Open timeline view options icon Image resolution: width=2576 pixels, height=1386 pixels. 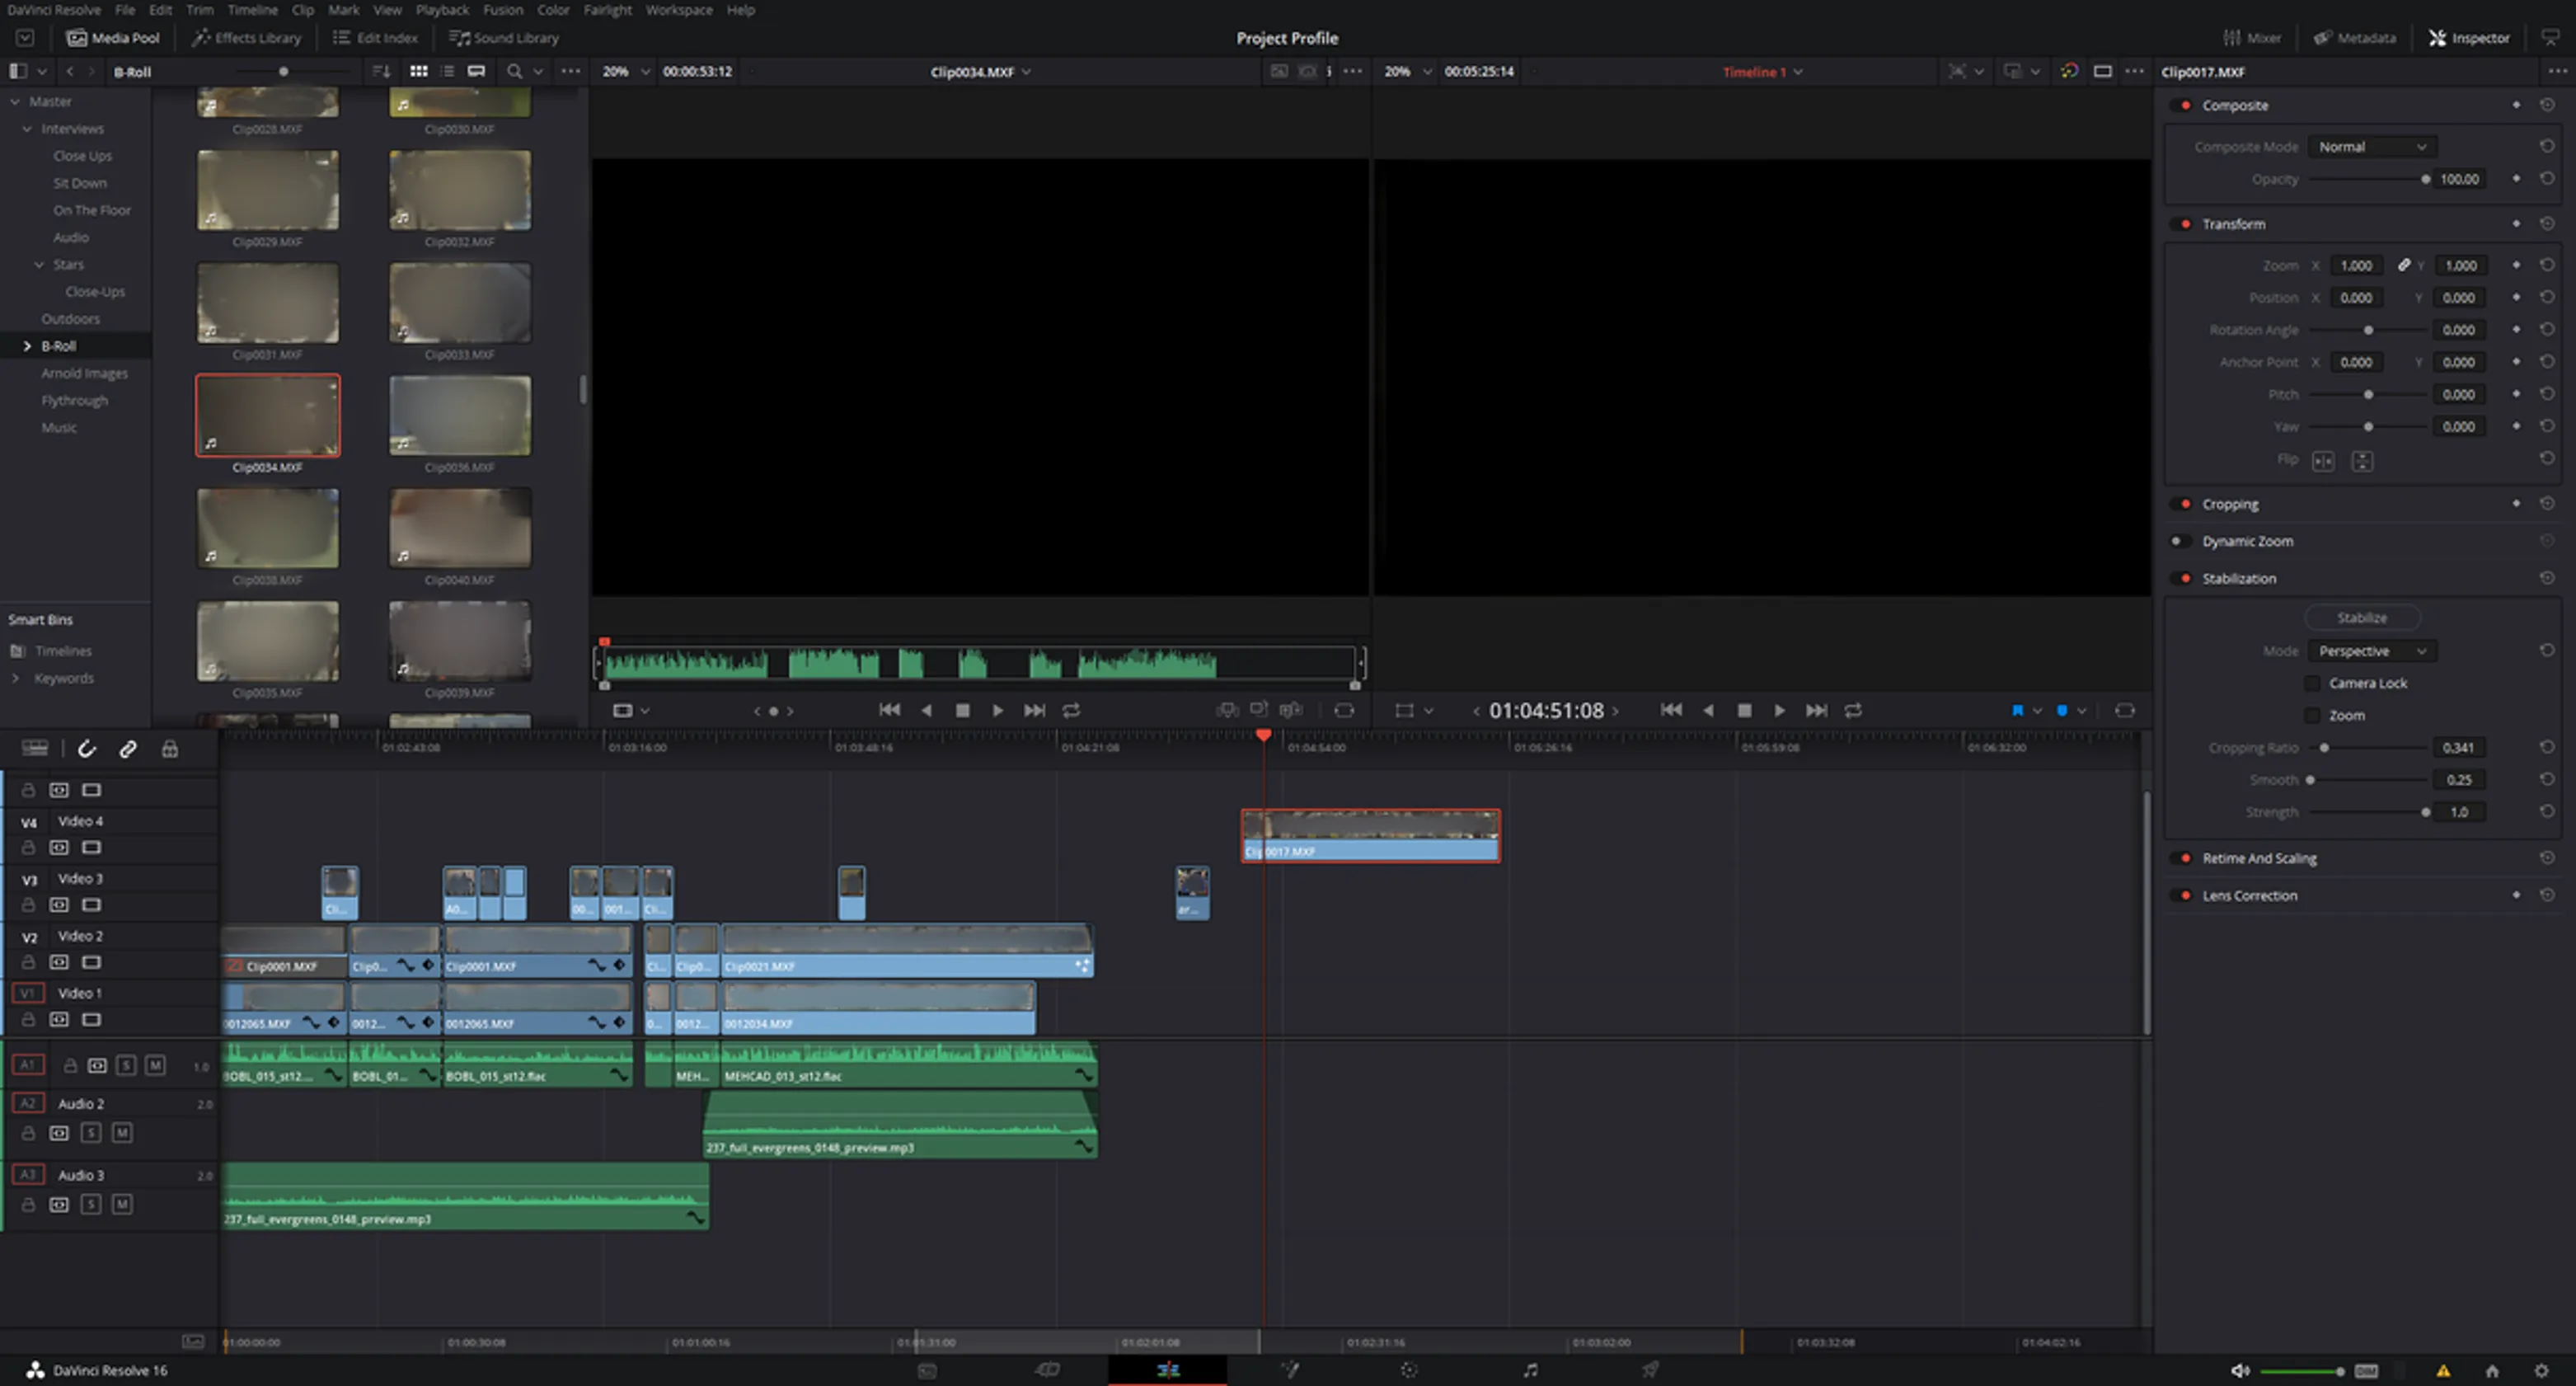(35, 748)
